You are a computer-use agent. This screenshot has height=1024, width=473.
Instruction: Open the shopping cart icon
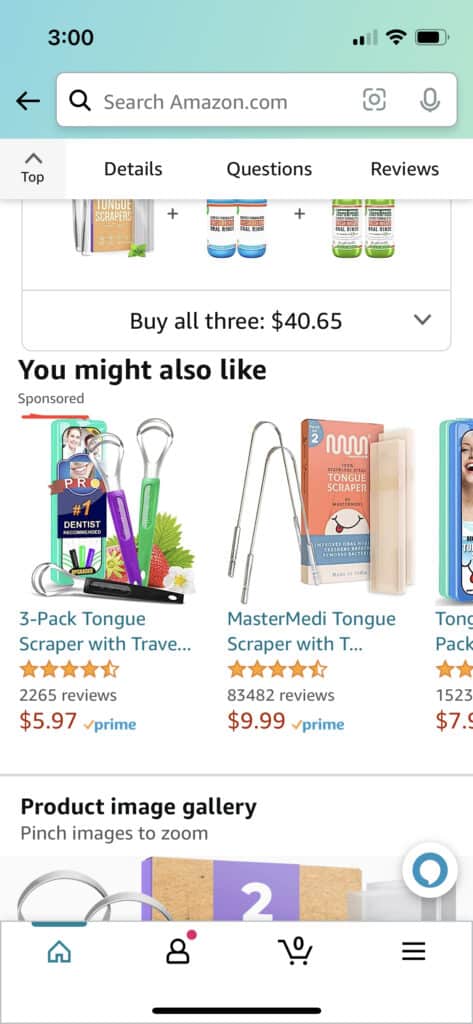click(x=295, y=950)
